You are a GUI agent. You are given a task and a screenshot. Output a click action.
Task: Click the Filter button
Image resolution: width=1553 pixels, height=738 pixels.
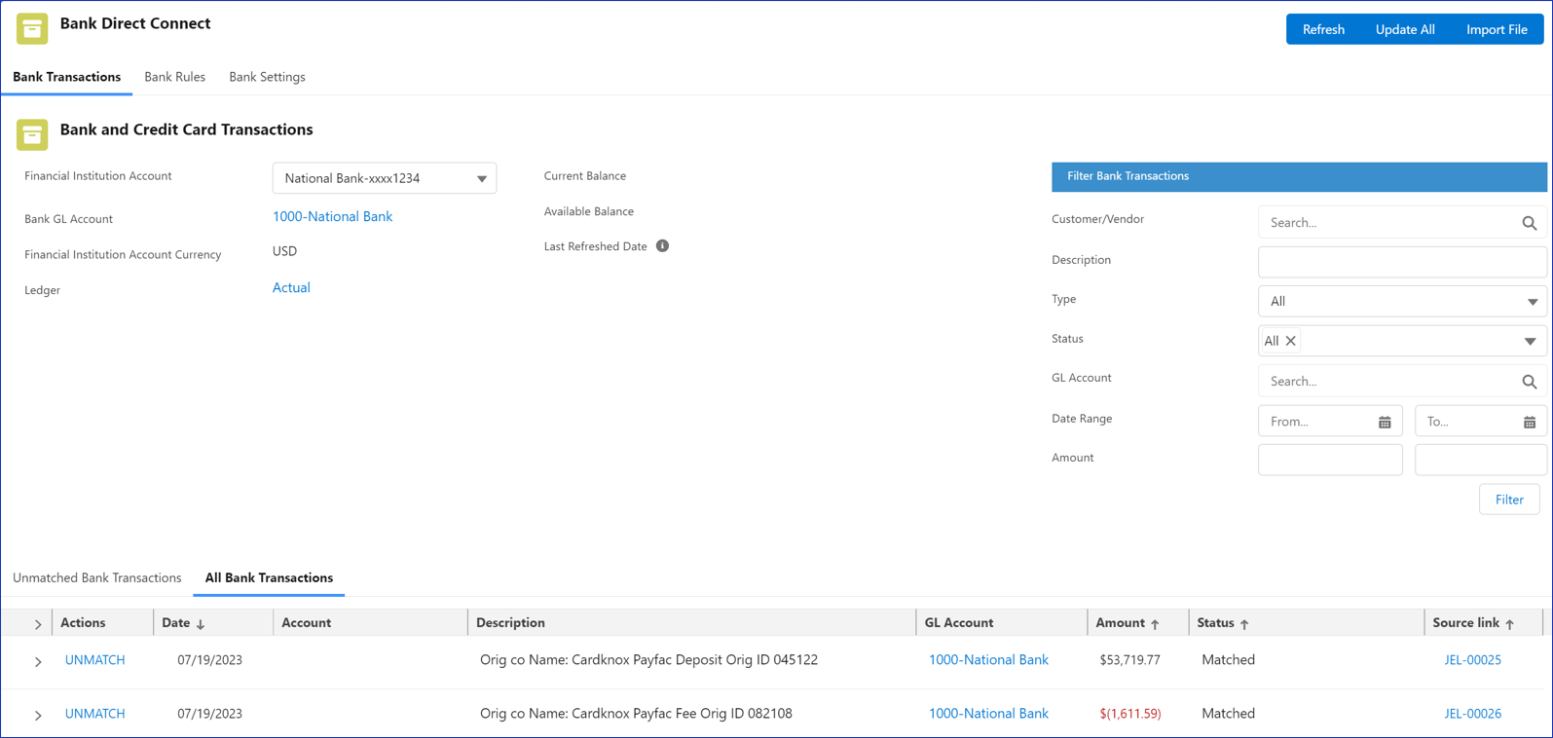pyautogui.click(x=1509, y=500)
